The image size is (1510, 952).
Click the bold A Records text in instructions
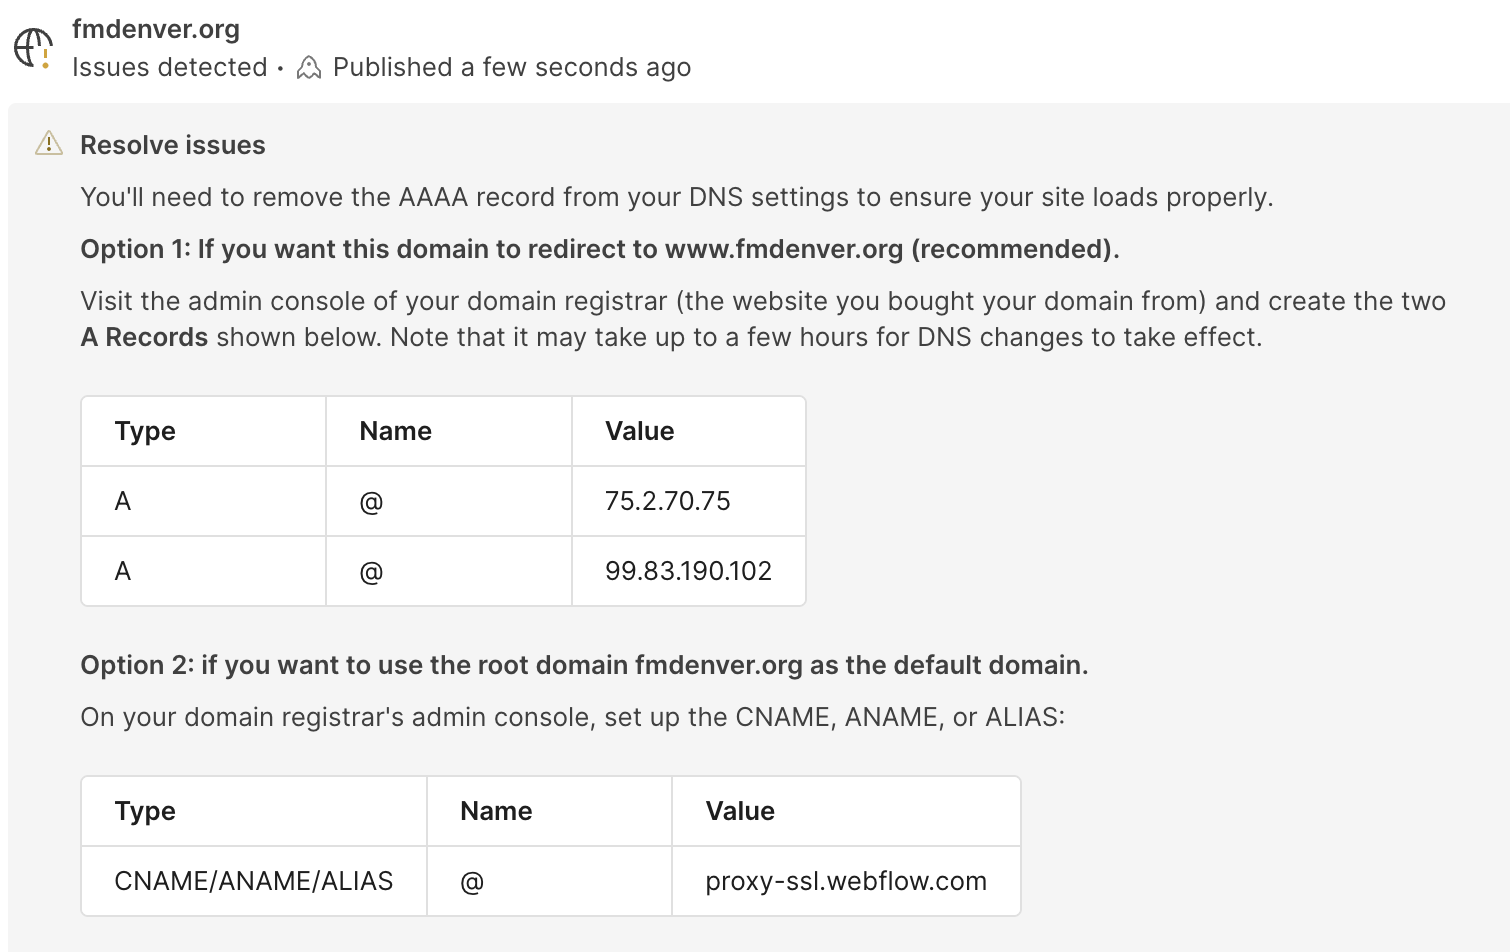144,337
